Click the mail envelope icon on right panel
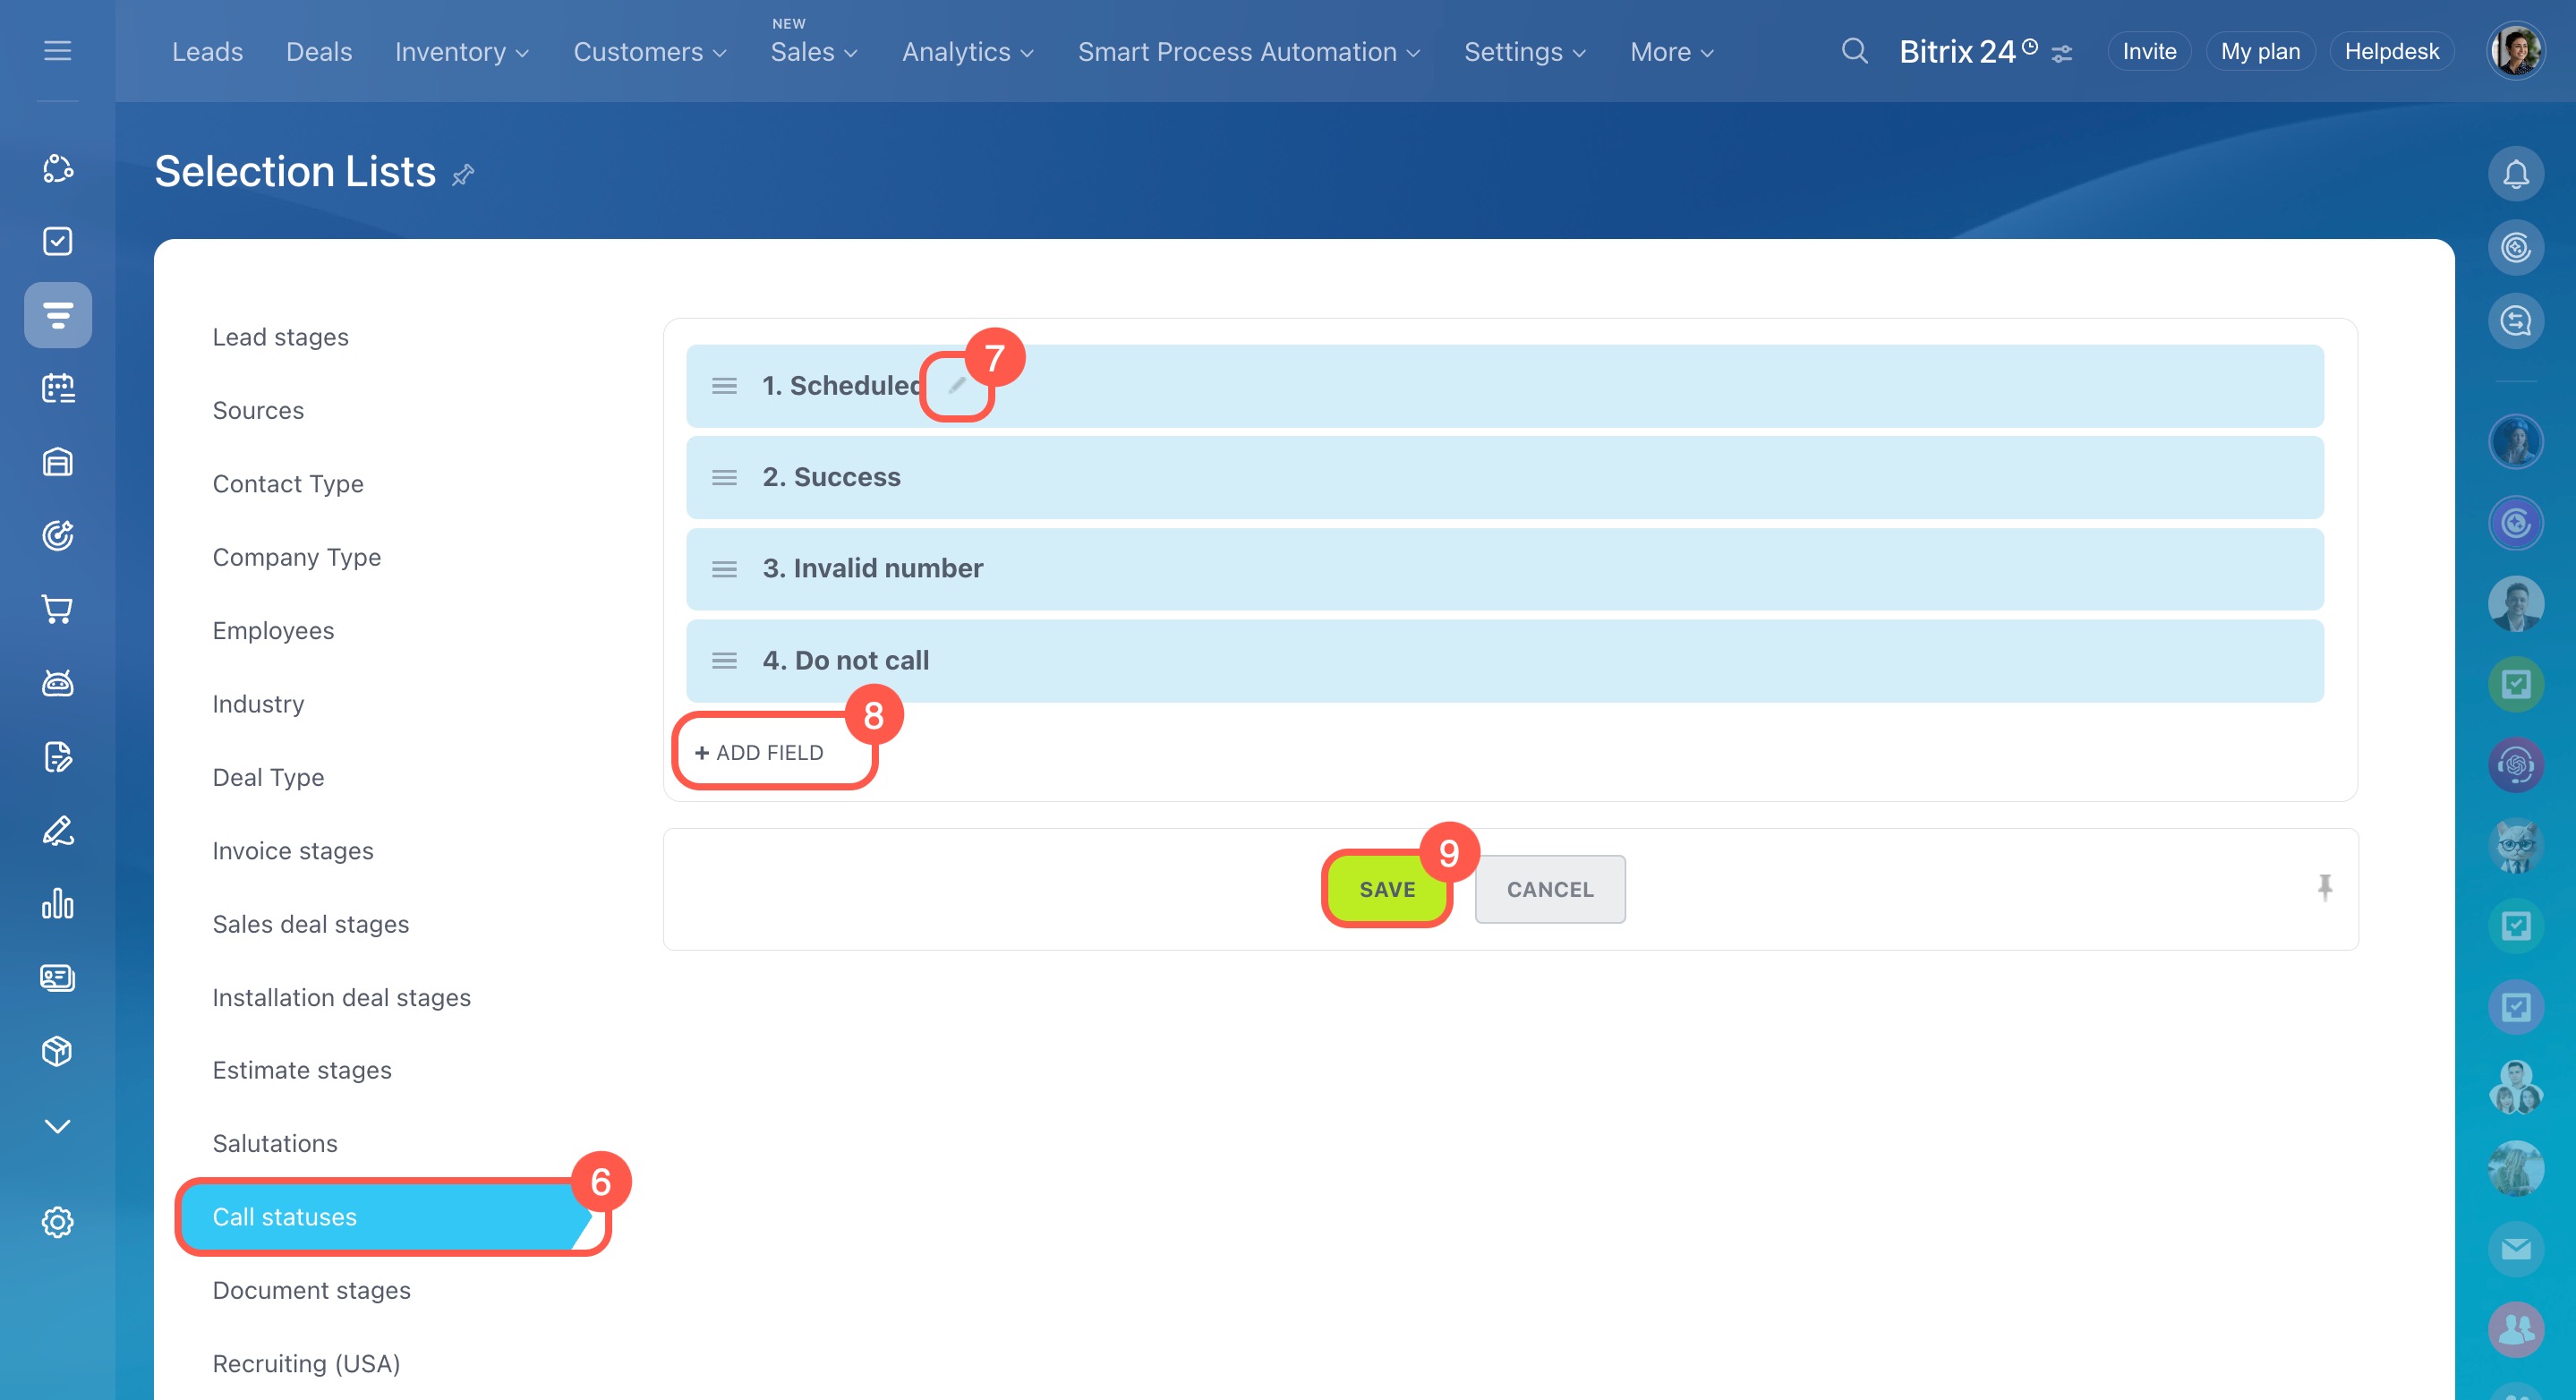2576x1400 pixels. tap(2515, 1249)
